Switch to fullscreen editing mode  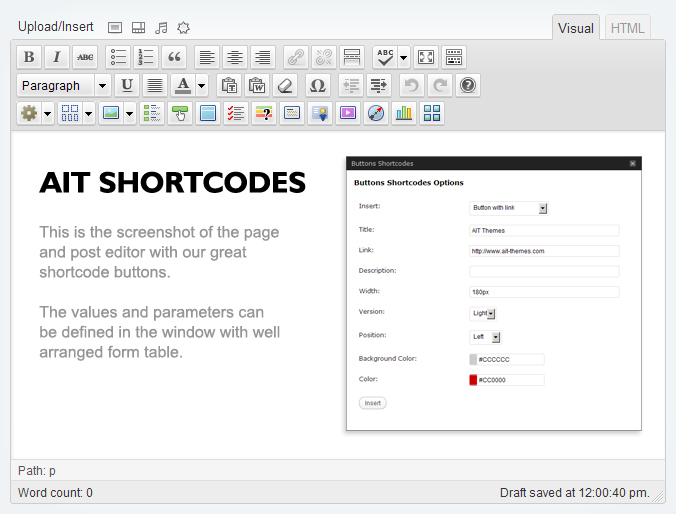[x=426, y=57]
